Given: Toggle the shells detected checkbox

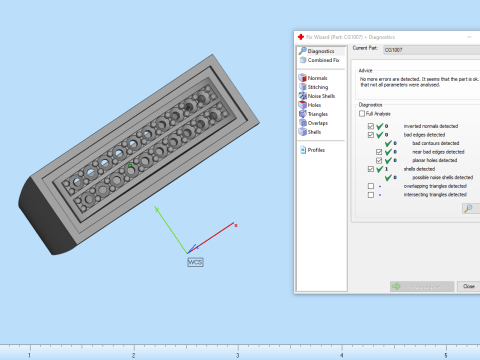Looking at the screenshot, I should coord(371,169).
